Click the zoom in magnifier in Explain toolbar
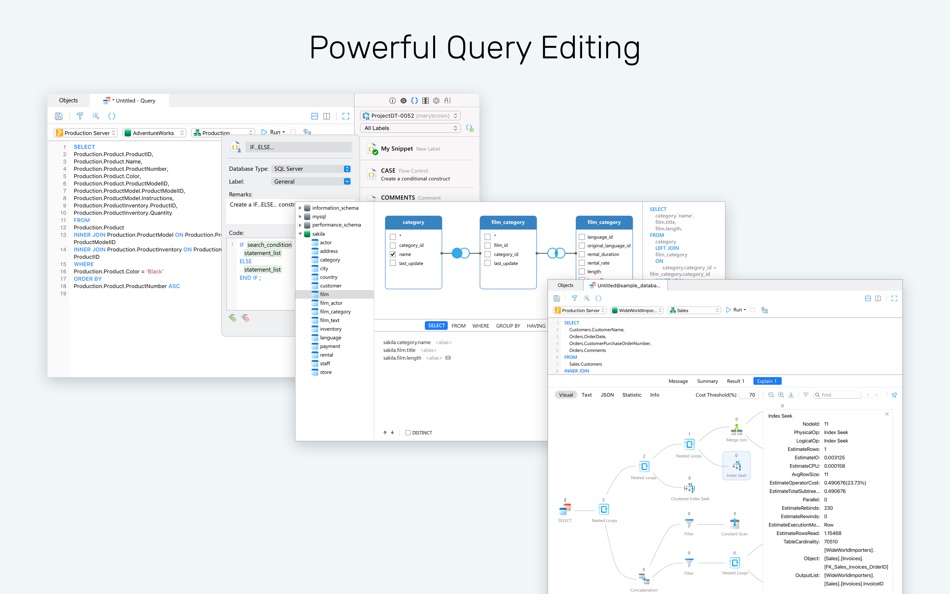Screen dimensions: 950x594 pyautogui.click(x=781, y=395)
